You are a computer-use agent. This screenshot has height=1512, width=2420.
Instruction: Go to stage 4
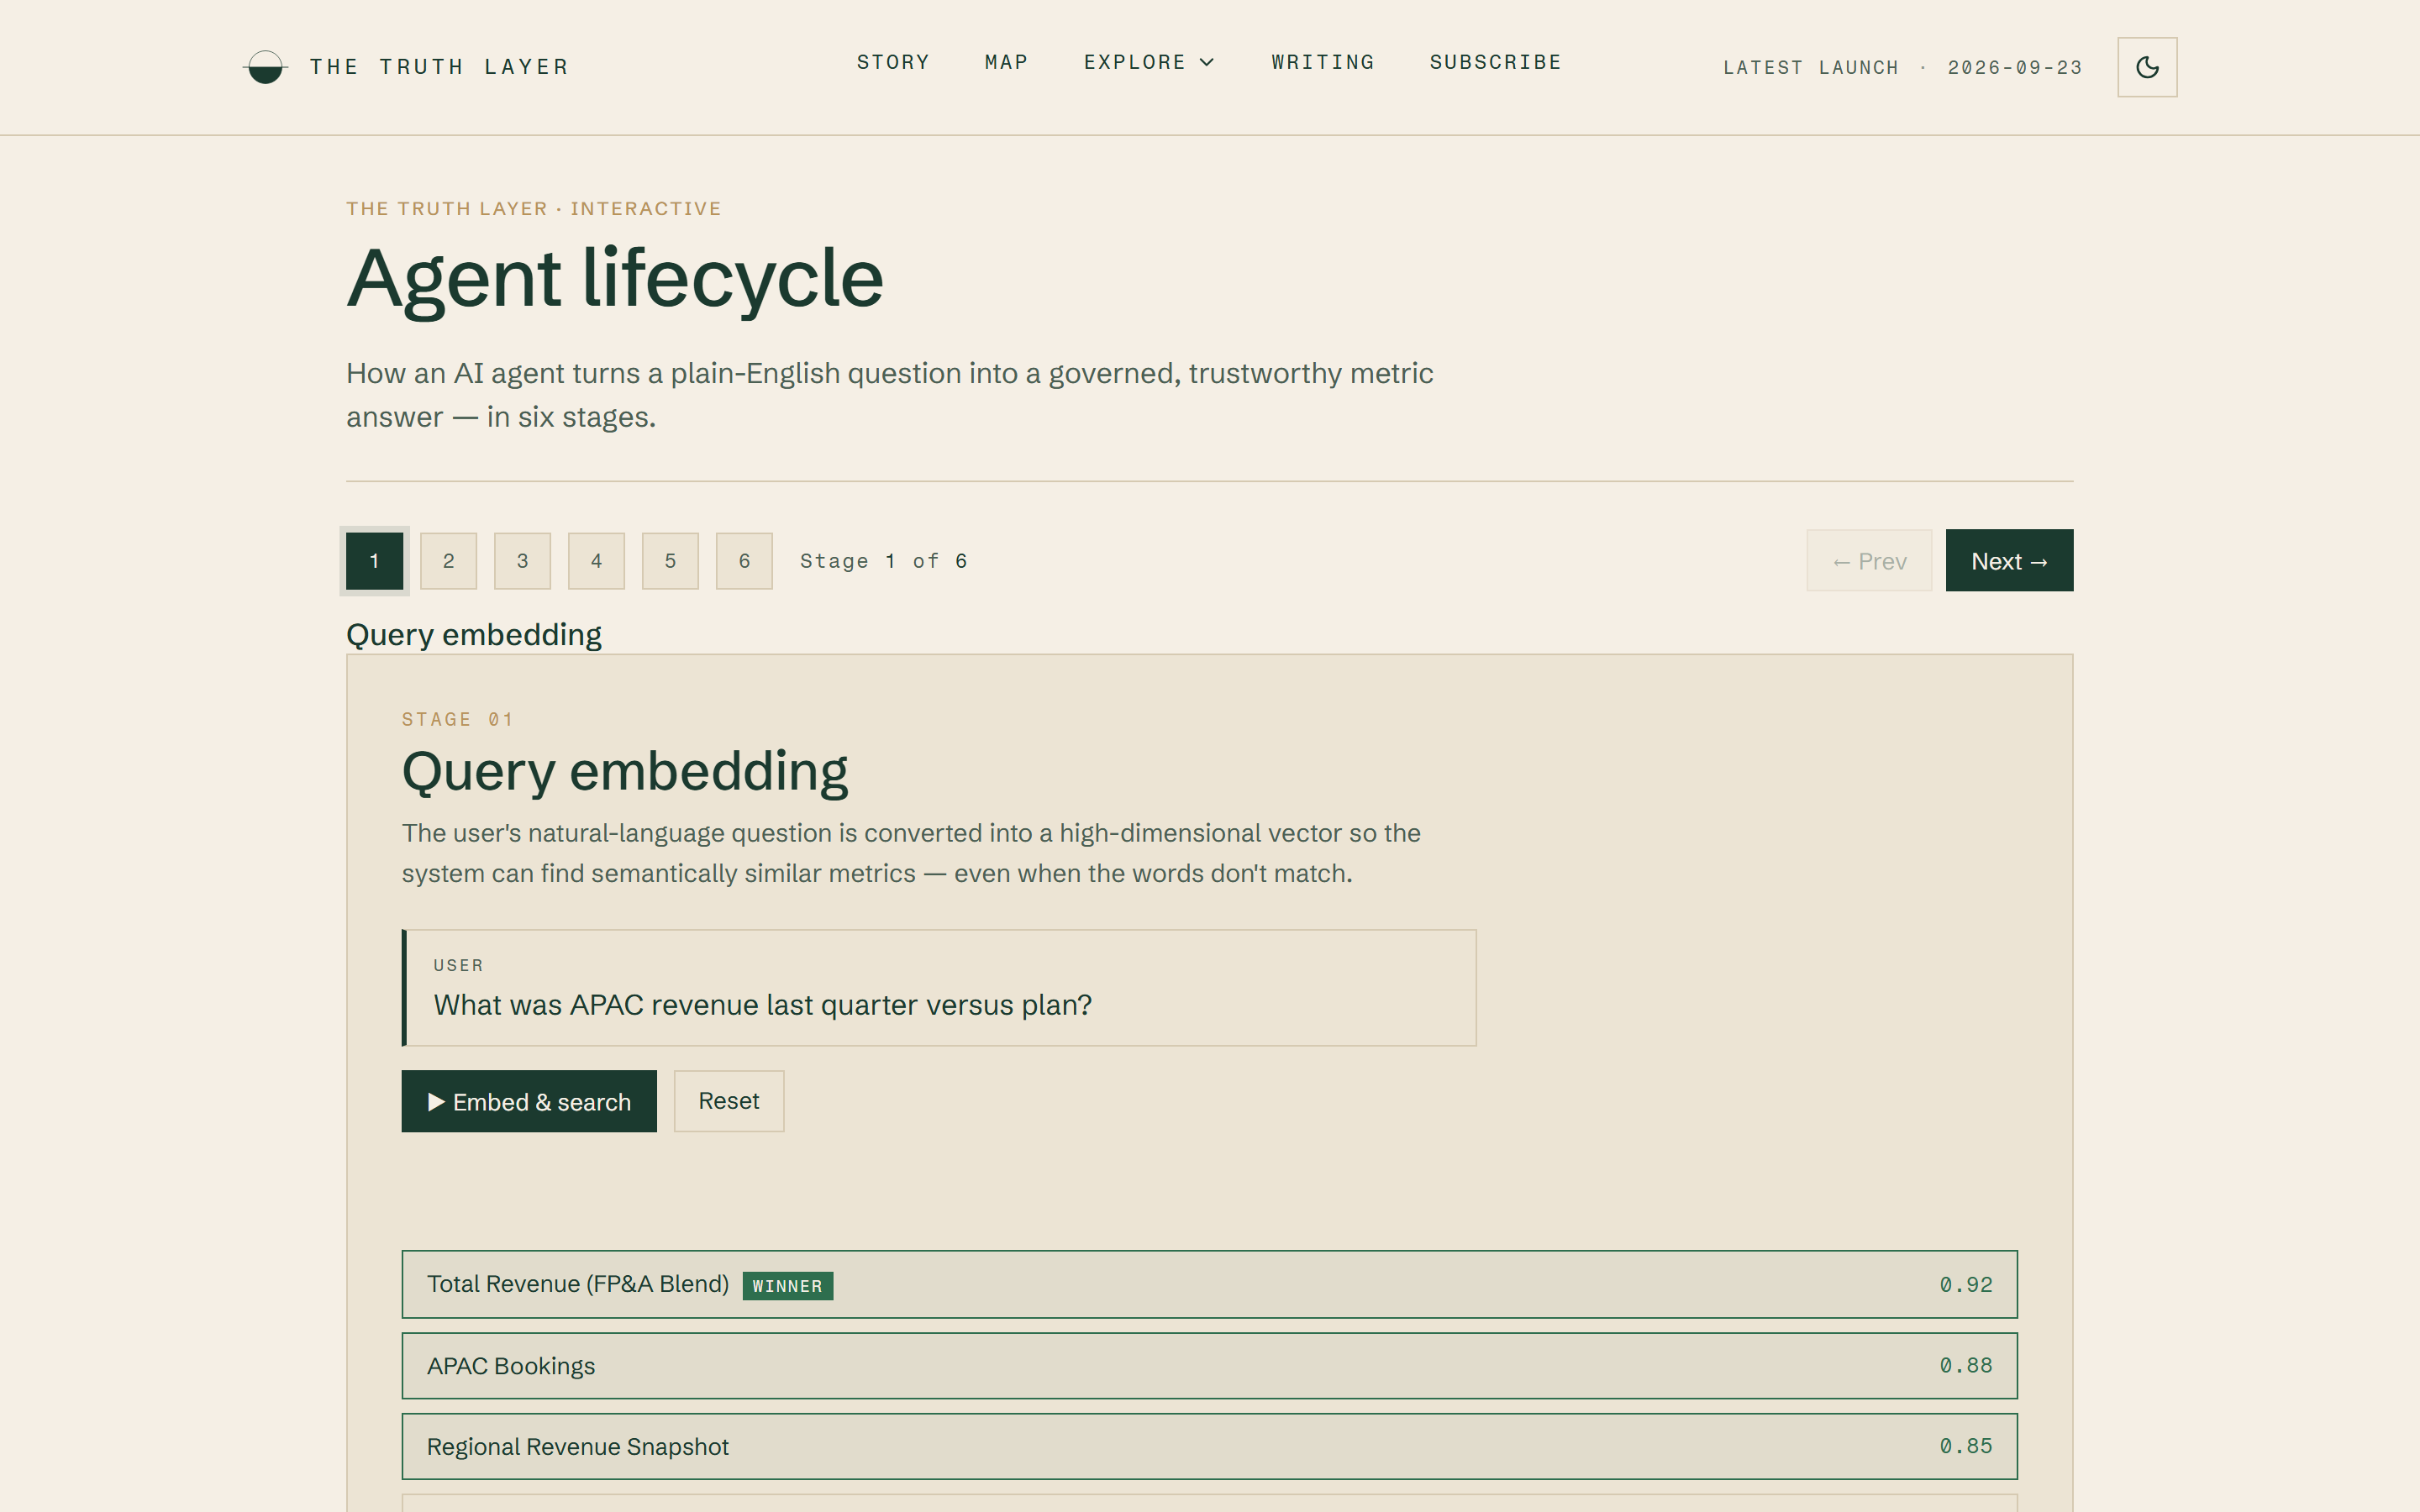tap(596, 561)
